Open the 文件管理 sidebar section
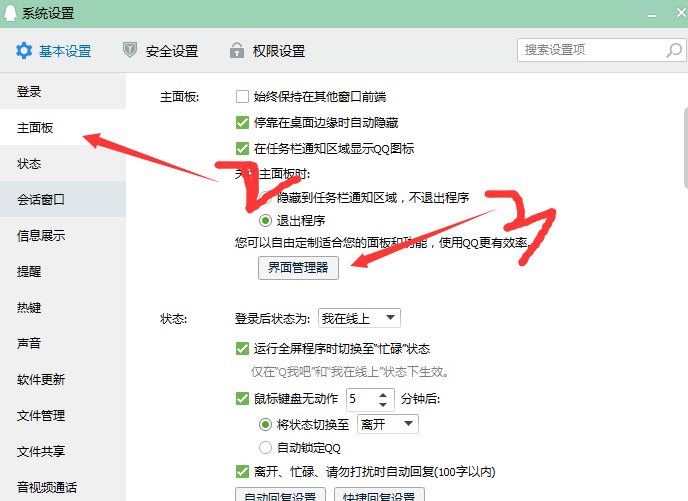 pyautogui.click(x=63, y=415)
